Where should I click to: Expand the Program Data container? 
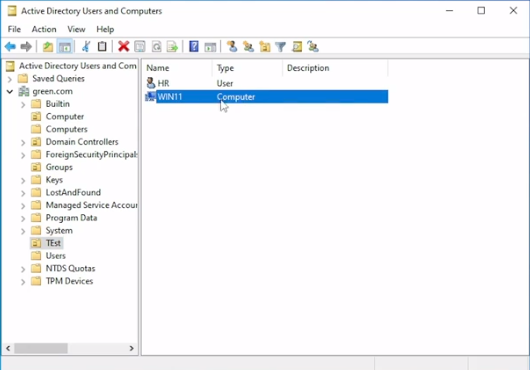pos(23,218)
